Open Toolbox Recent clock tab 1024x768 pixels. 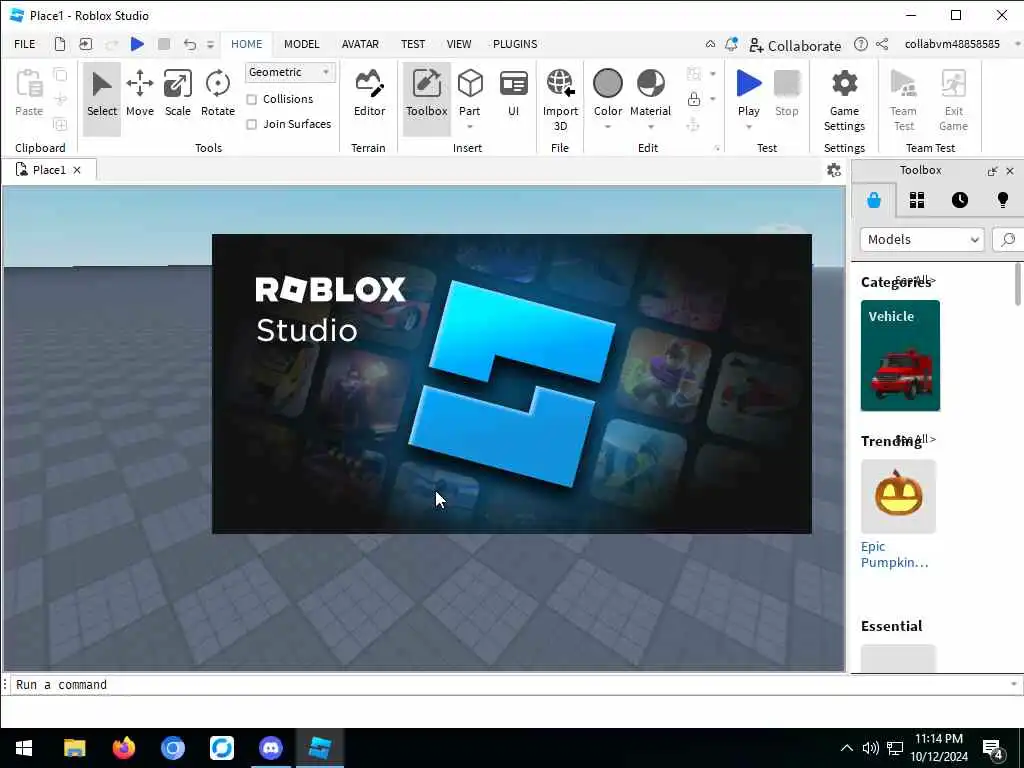point(959,200)
